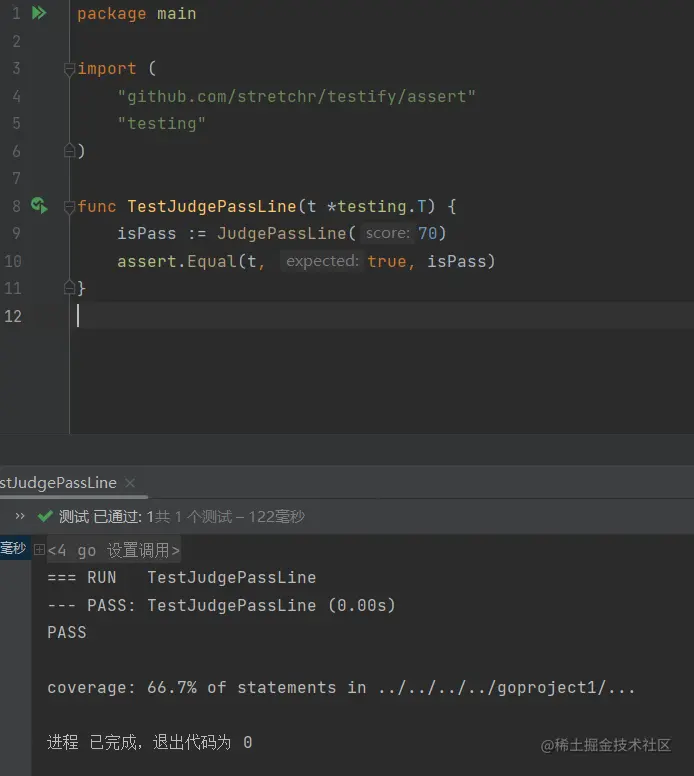Click the fold end marker at function closing brace
694x776 pixels.
click(69, 288)
